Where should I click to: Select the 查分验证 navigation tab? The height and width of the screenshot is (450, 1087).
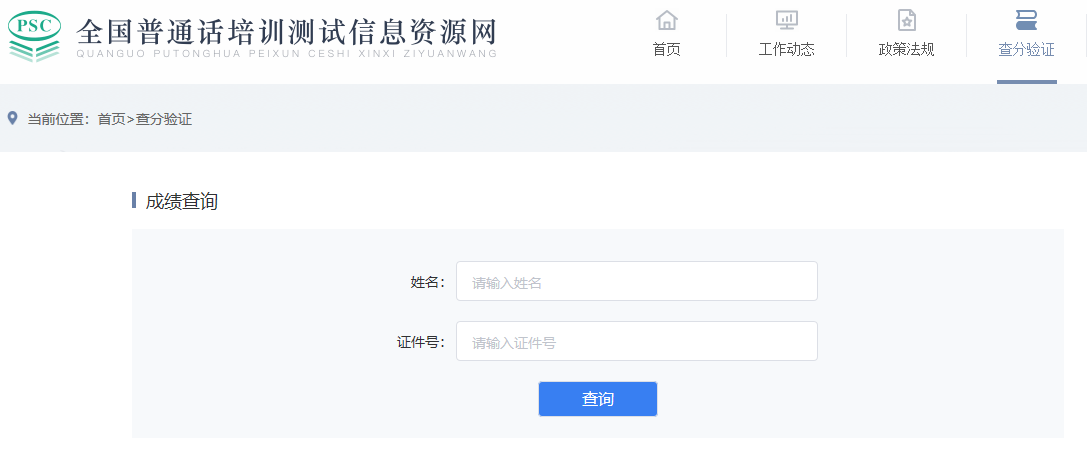click(x=1026, y=49)
